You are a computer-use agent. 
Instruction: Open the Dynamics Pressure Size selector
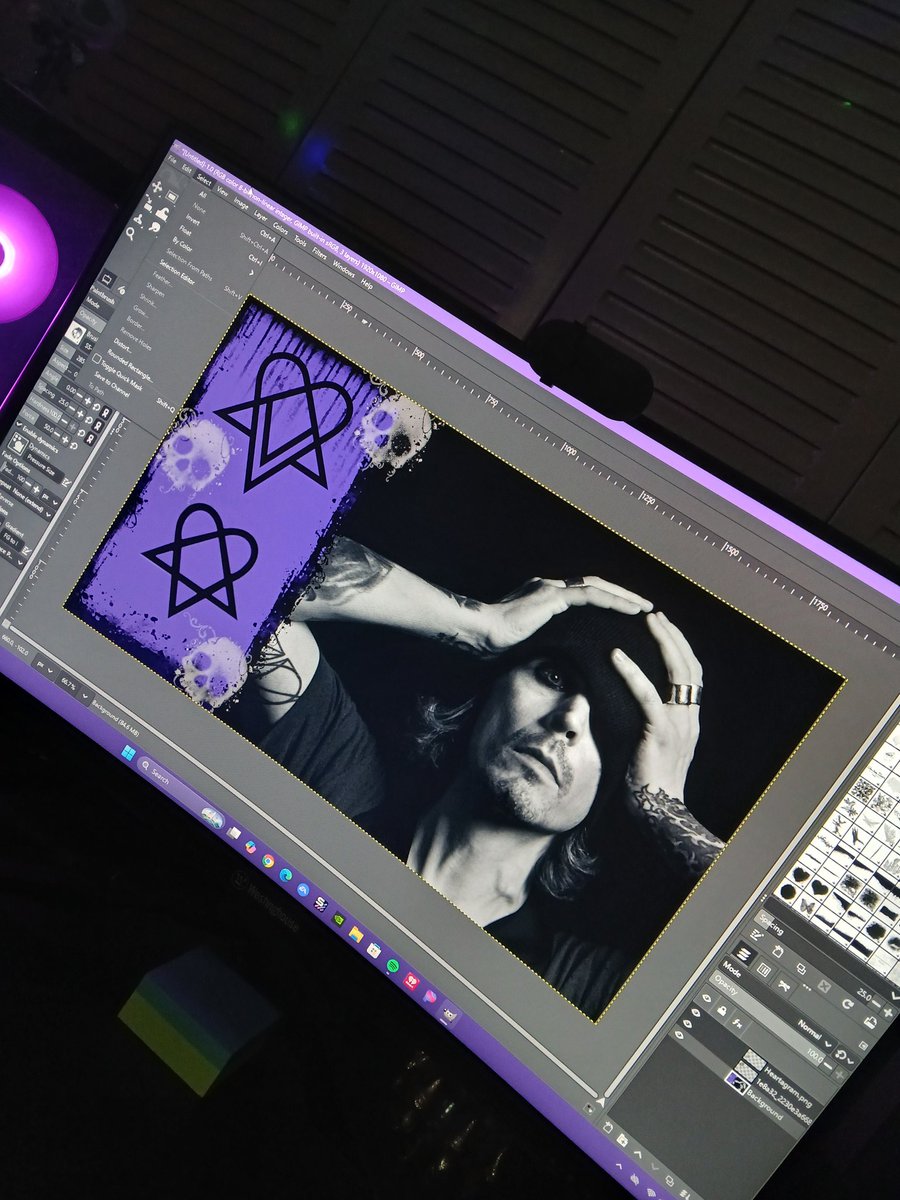point(42,467)
